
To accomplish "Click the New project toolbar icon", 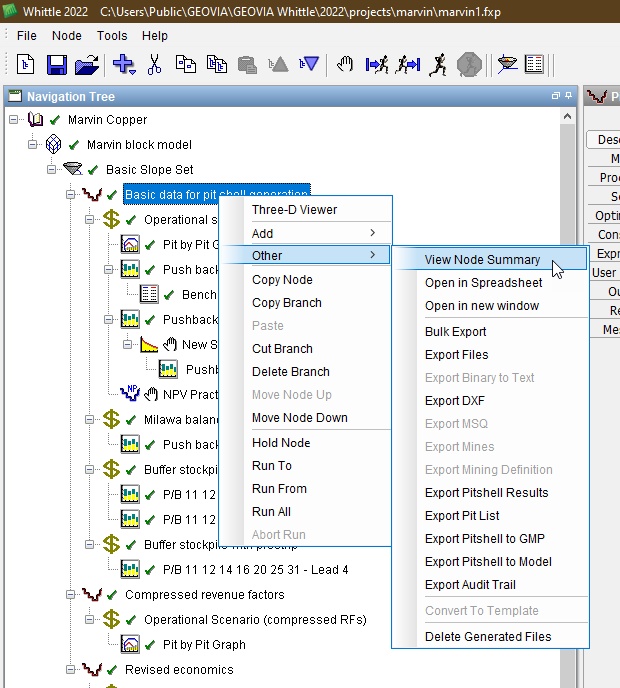I will (25, 64).
